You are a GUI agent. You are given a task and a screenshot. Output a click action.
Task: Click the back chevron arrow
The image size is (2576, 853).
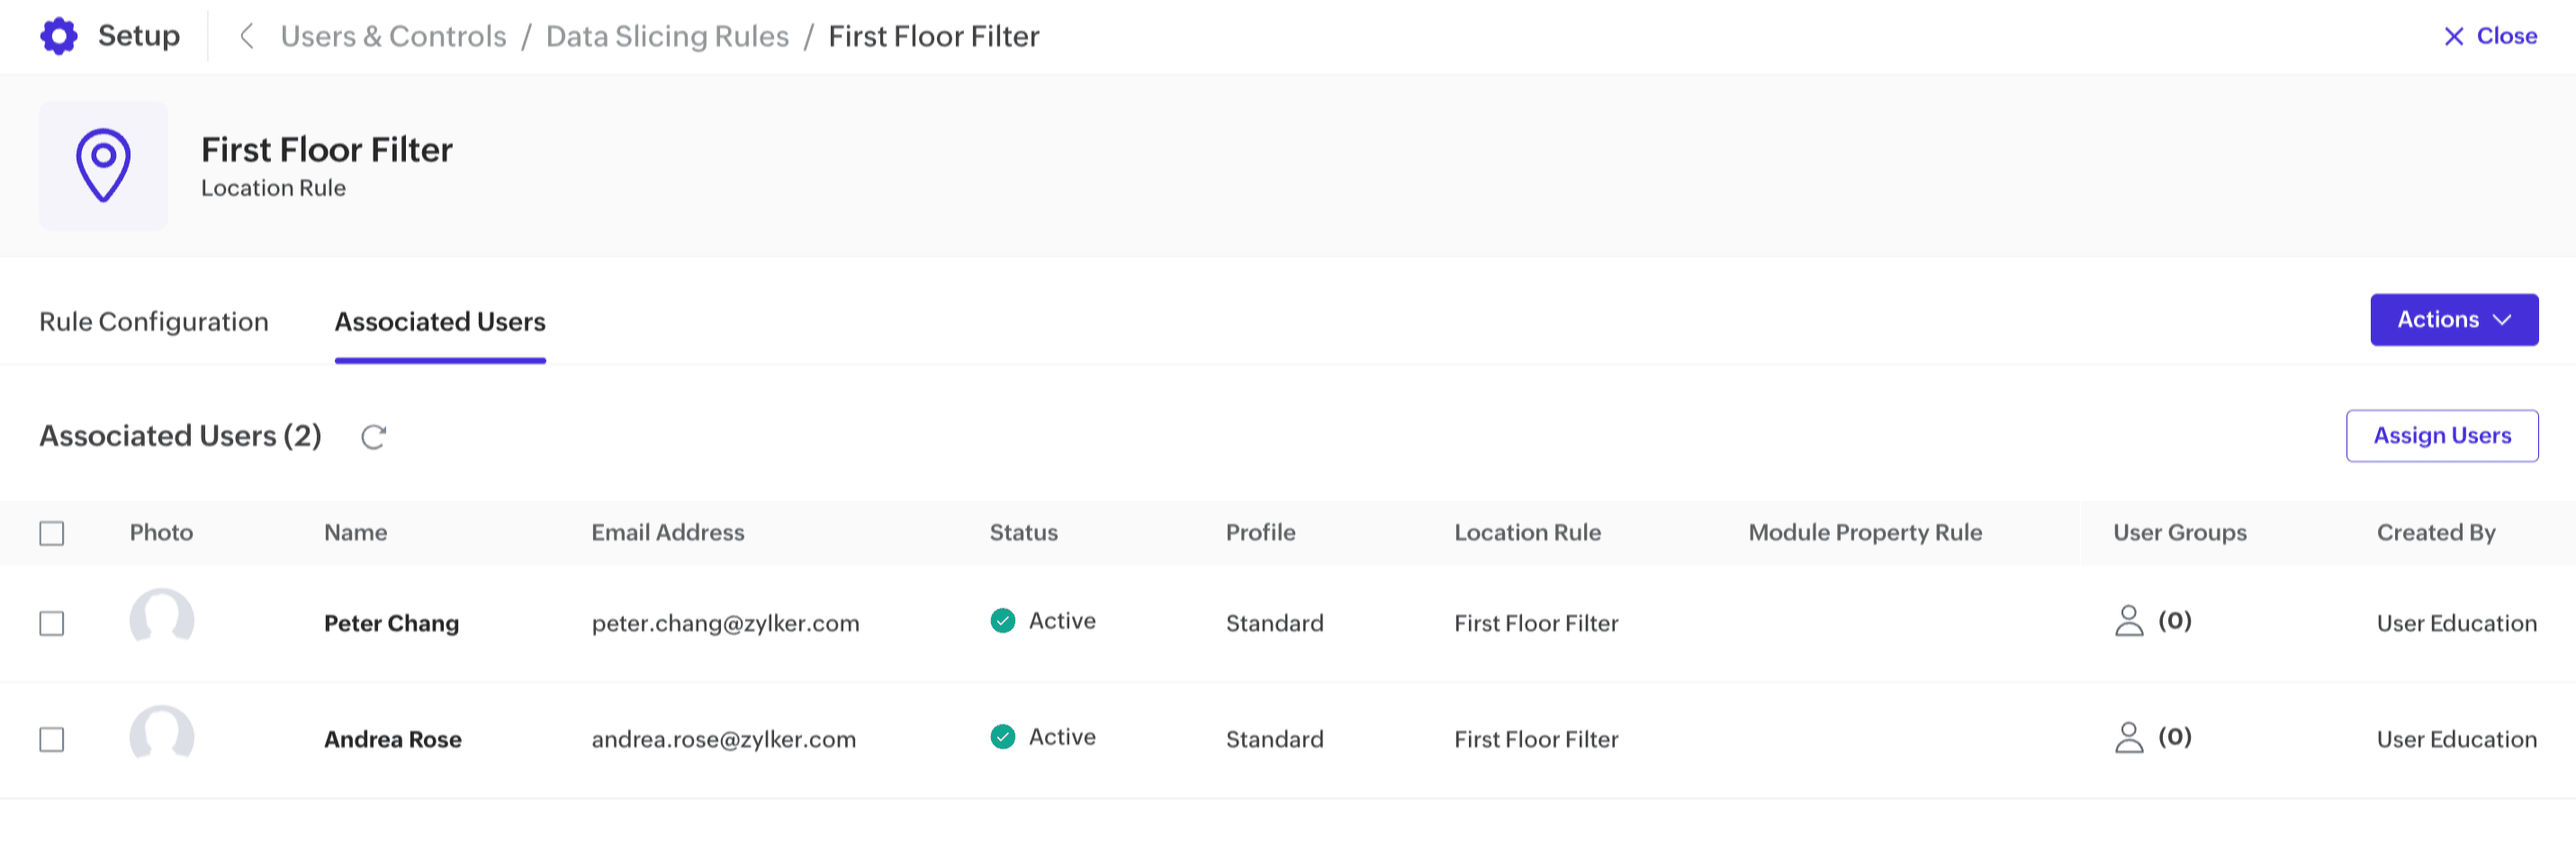[x=246, y=36]
